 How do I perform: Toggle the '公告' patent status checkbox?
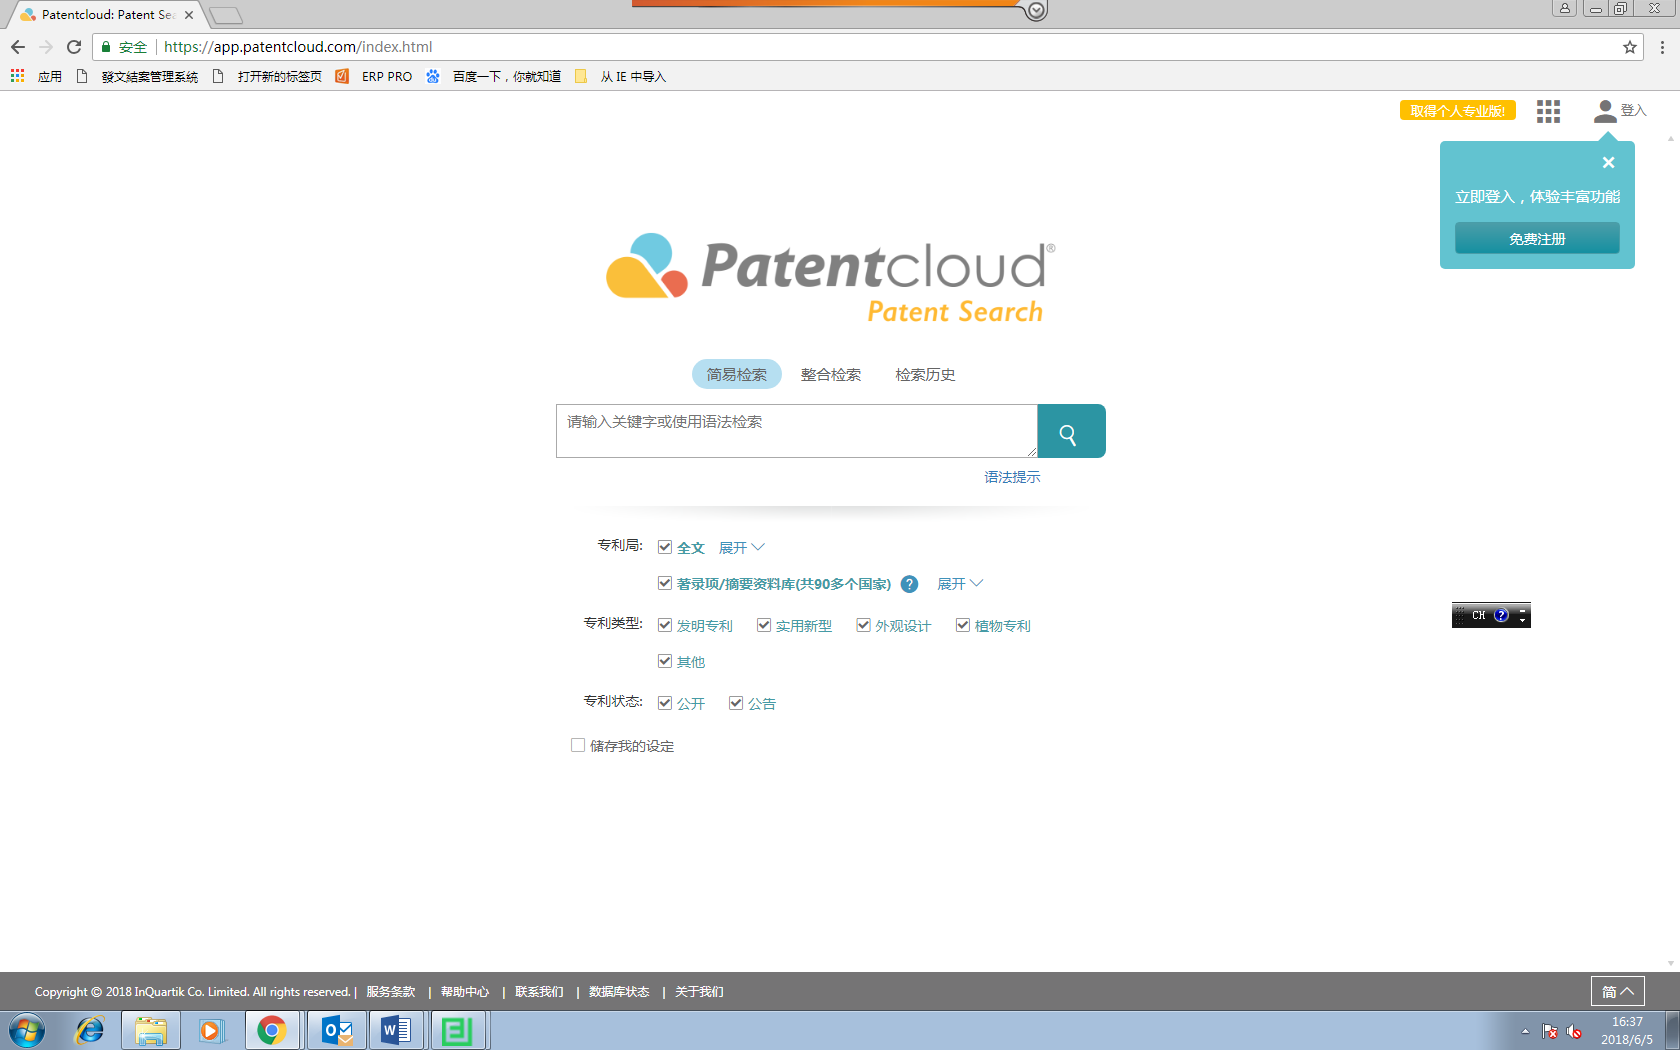[736, 703]
